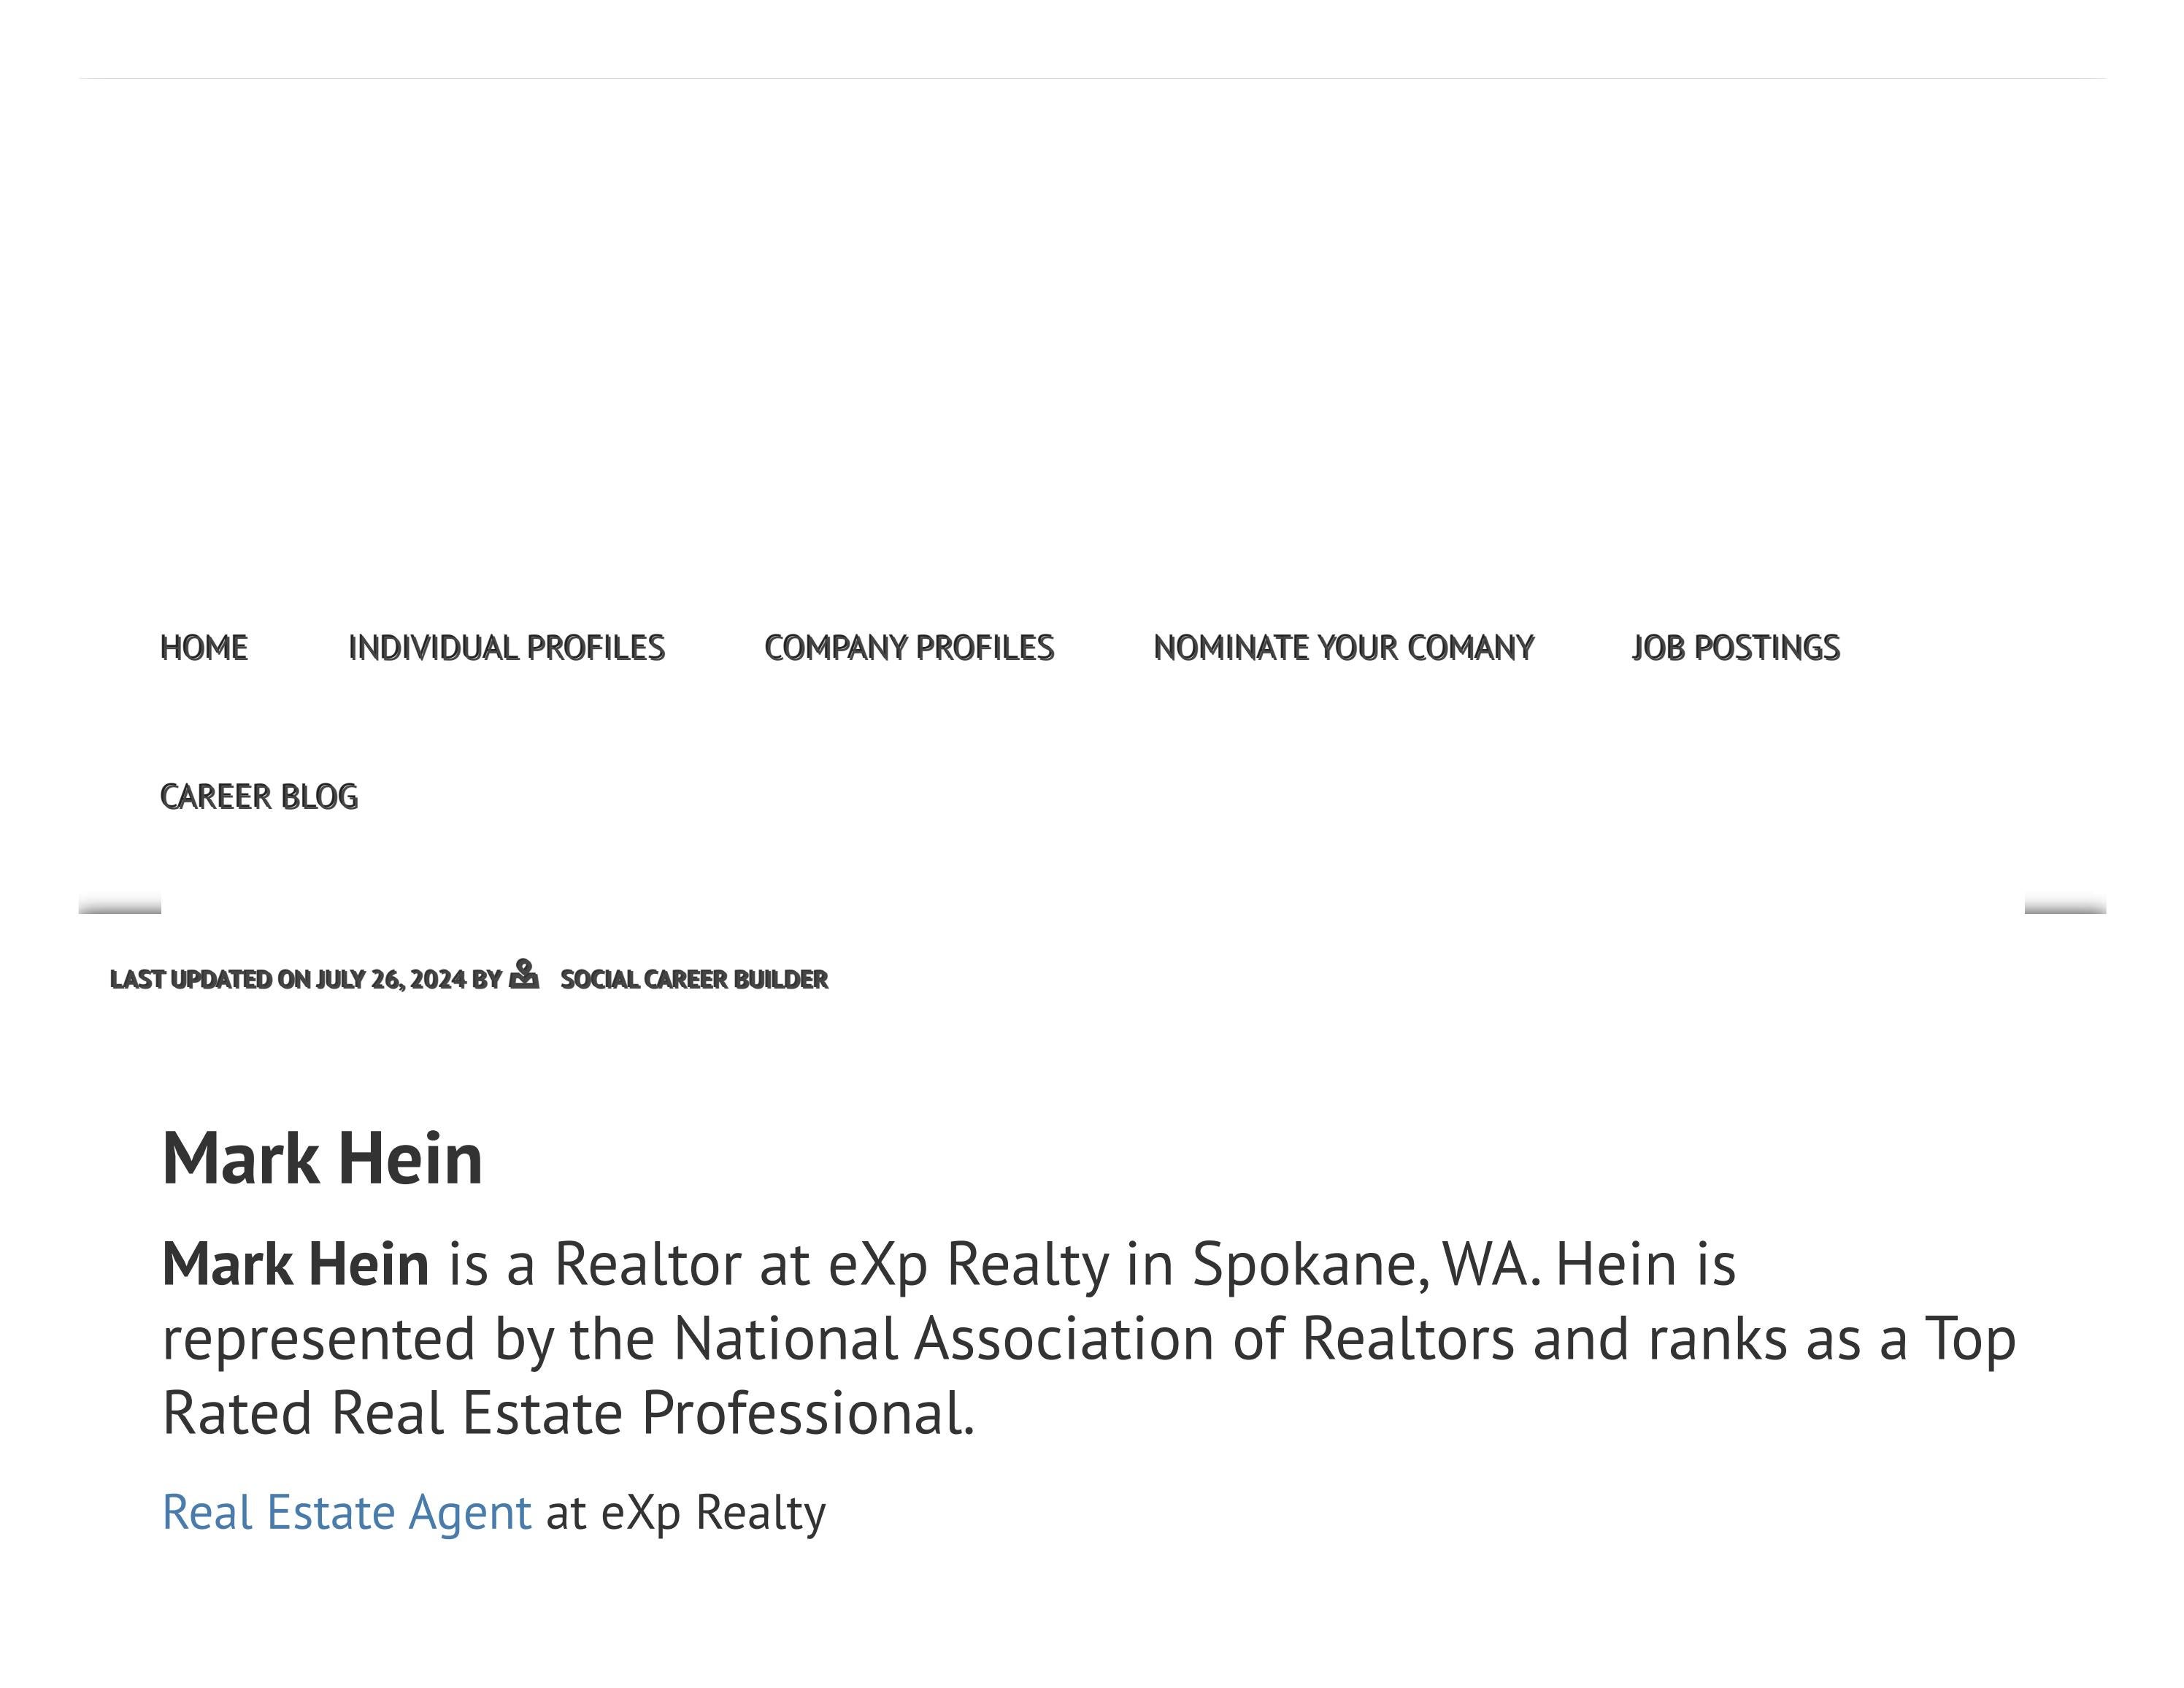The height and width of the screenshot is (1688, 2184).
Task: Open the Real Estate Agent link
Action: (347, 1512)
